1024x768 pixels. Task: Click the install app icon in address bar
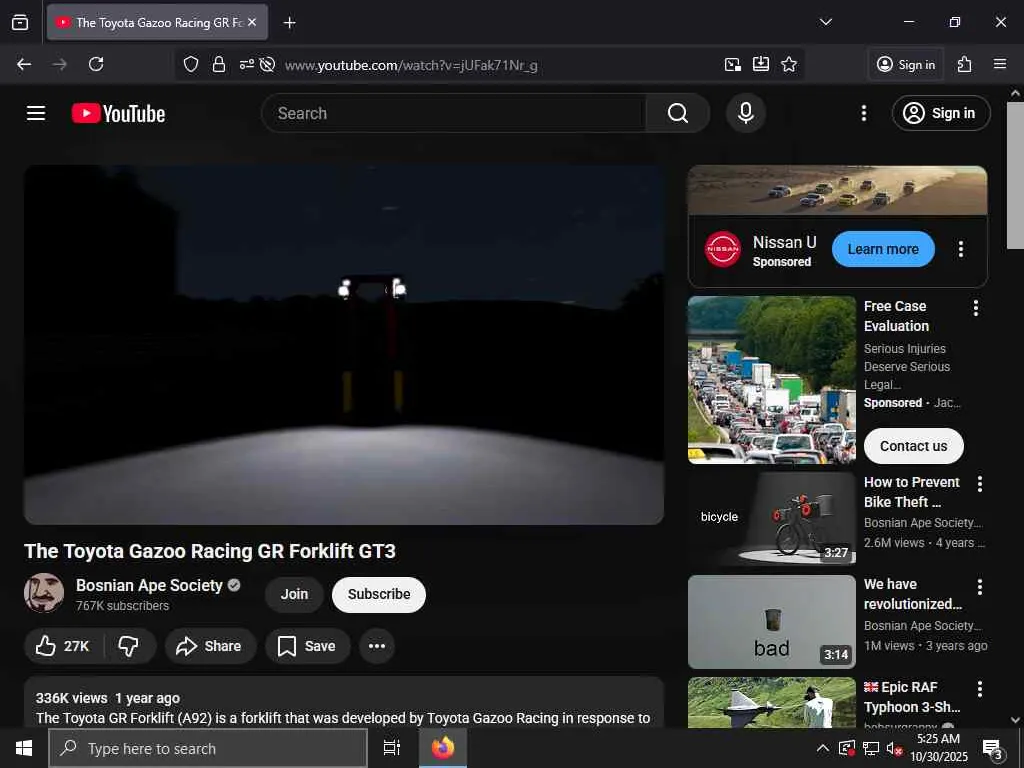(x=761, y=65)
